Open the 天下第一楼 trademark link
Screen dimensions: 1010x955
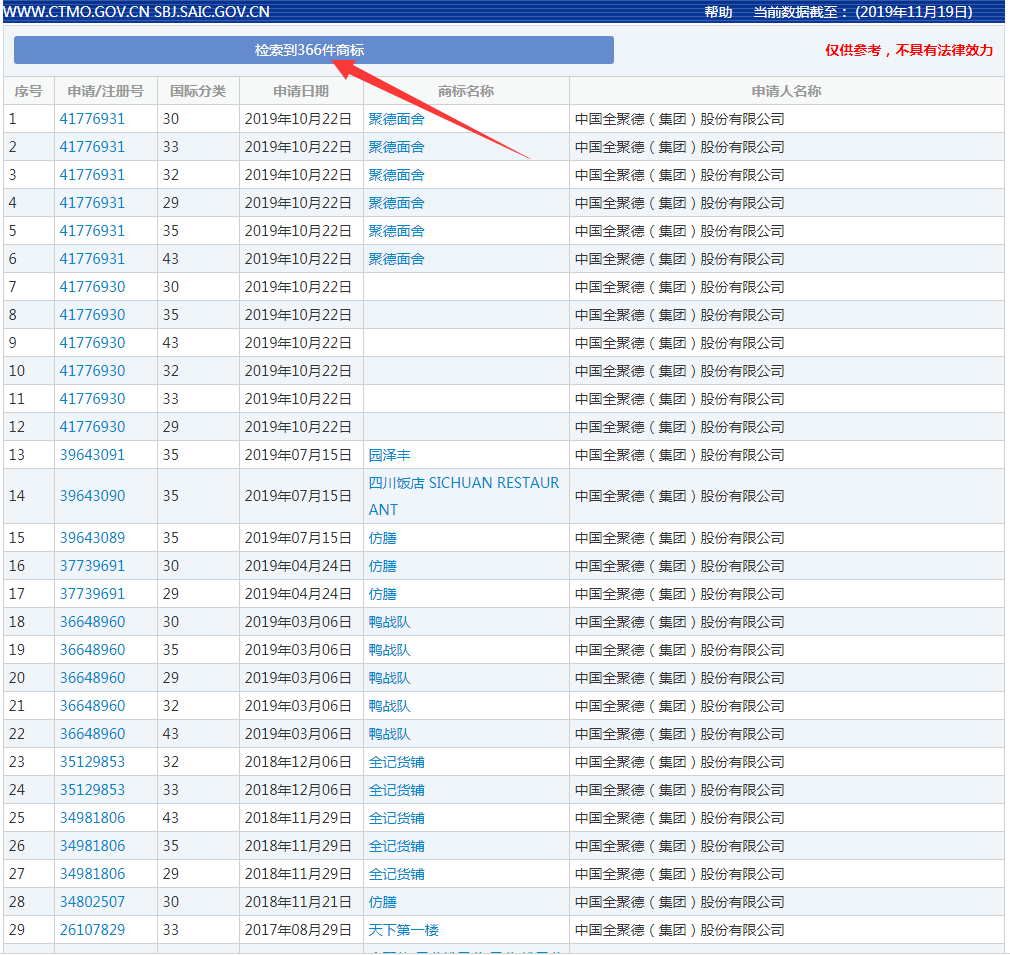[x=403, y=931]
